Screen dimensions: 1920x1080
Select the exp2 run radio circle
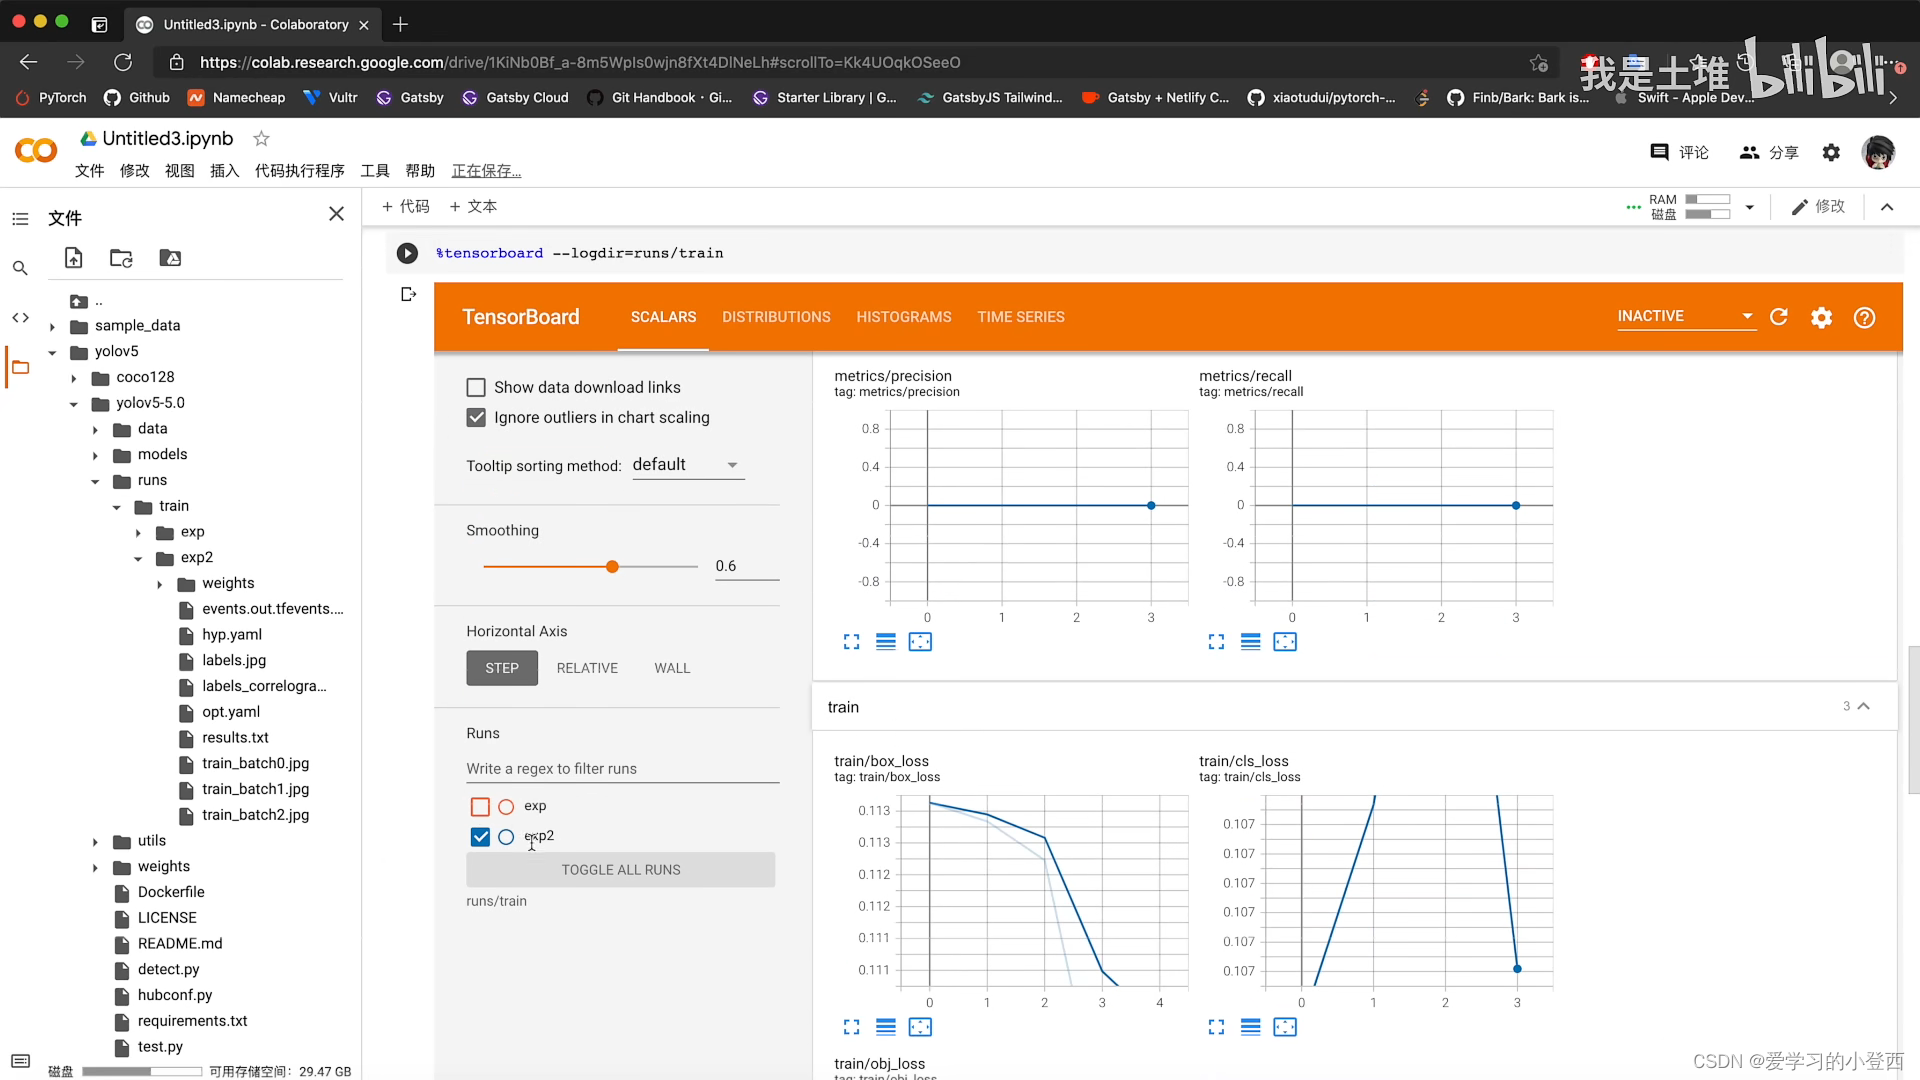point(506,837)
